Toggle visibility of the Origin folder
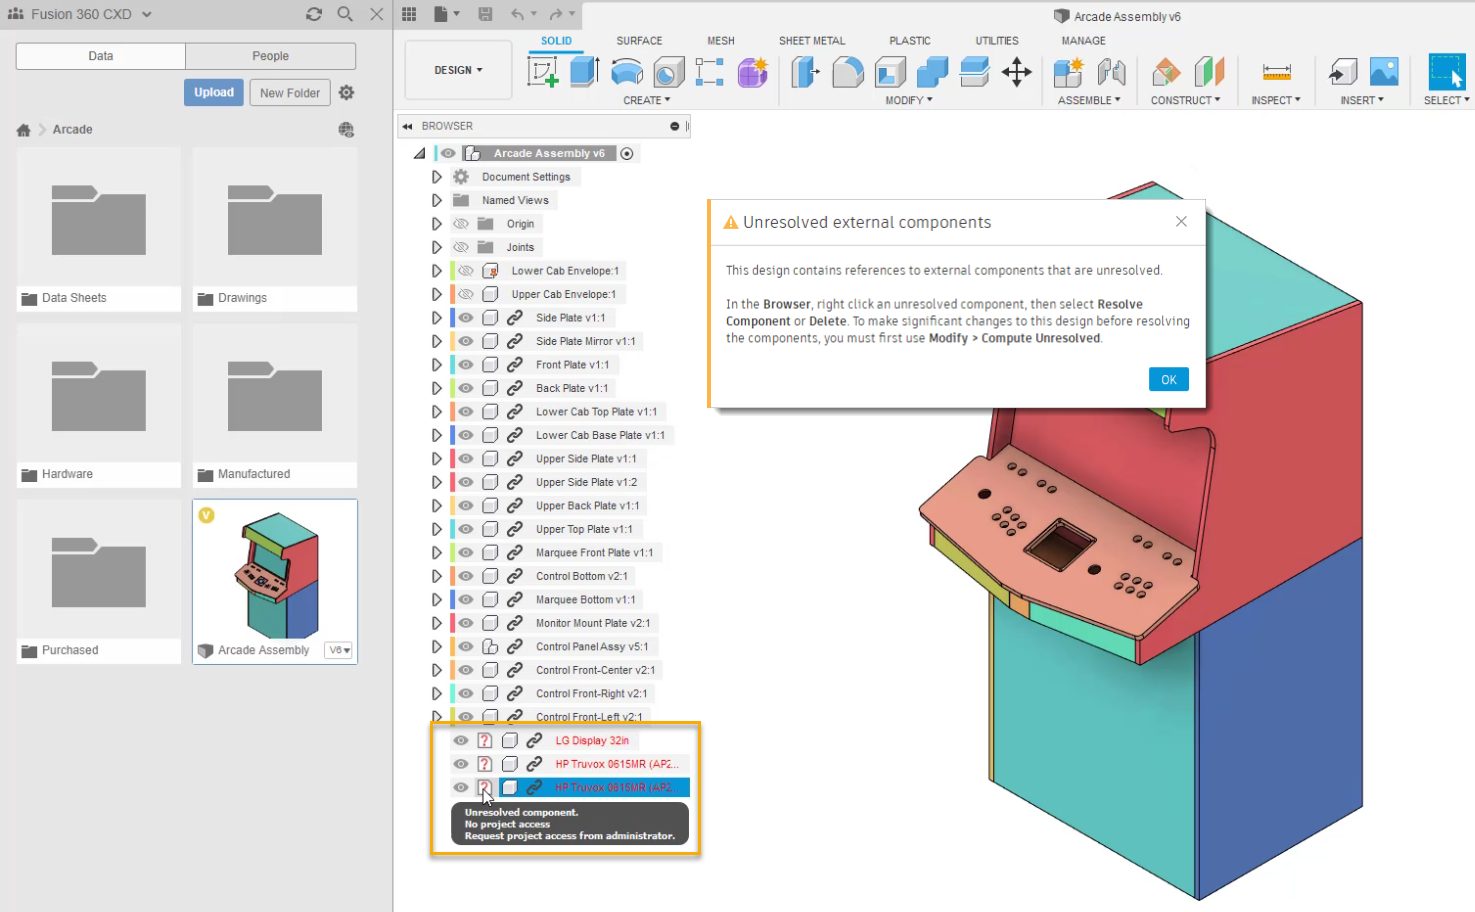The width and height of the screenshot is (1475, 912). 461,224
